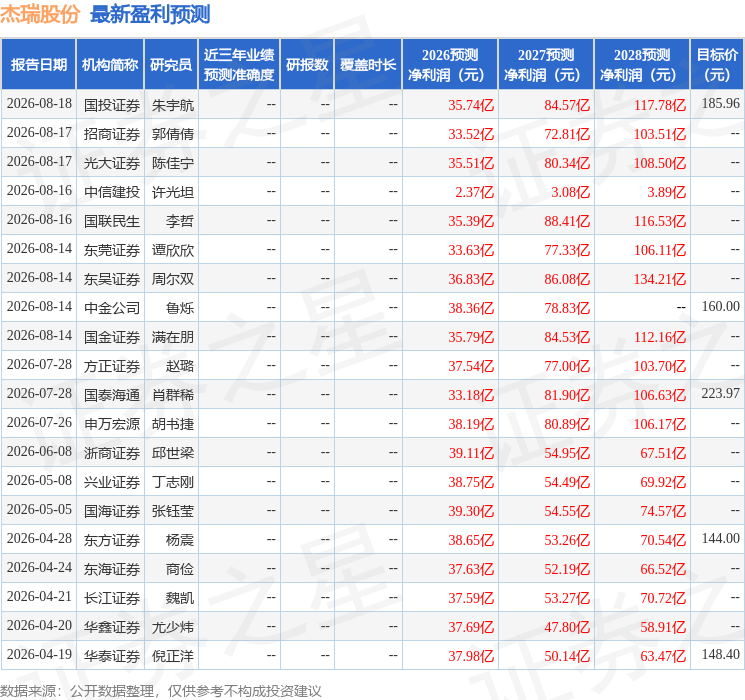The height and width of the screenshot is (700, 745).
Task: Select the 华鑫证券 institution cell
Action: (112, 626)
